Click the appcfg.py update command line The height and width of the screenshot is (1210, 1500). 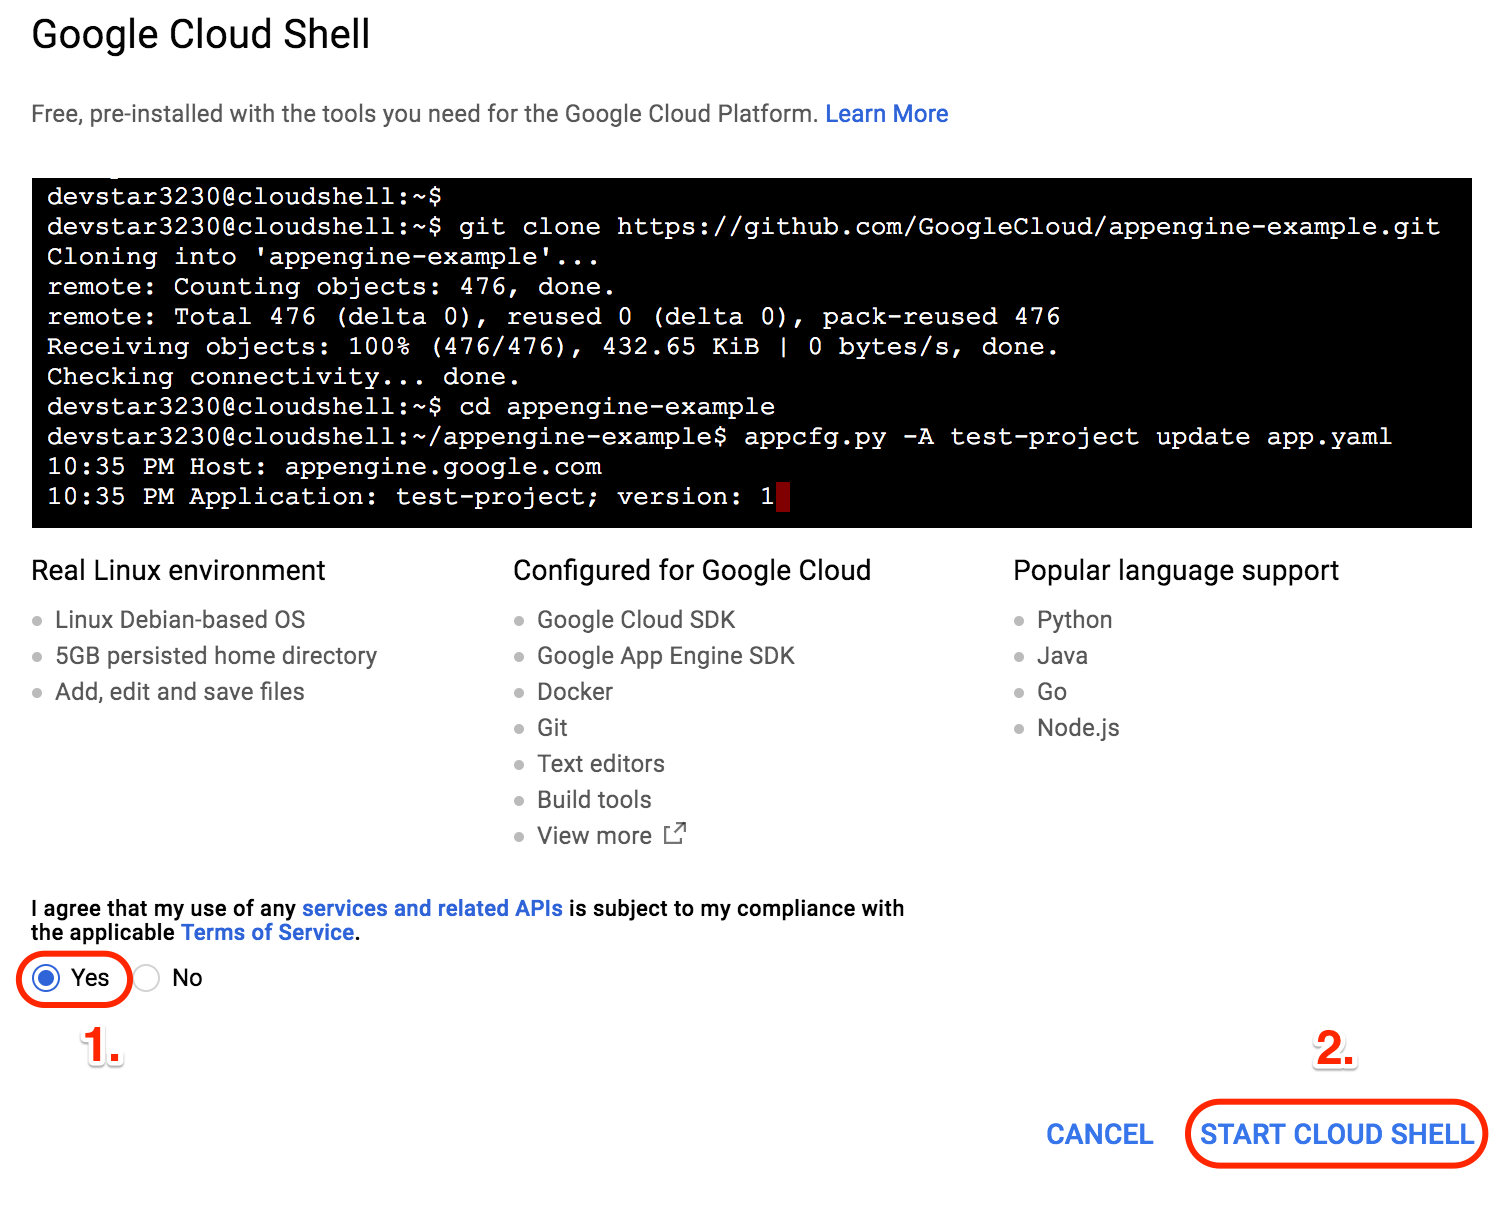click(719, 437)
